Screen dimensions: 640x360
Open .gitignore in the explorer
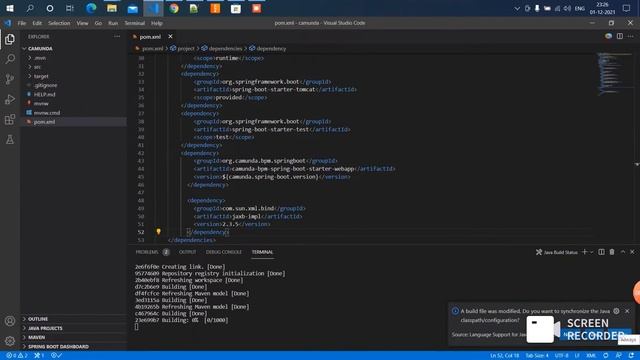tap(46, 85)
